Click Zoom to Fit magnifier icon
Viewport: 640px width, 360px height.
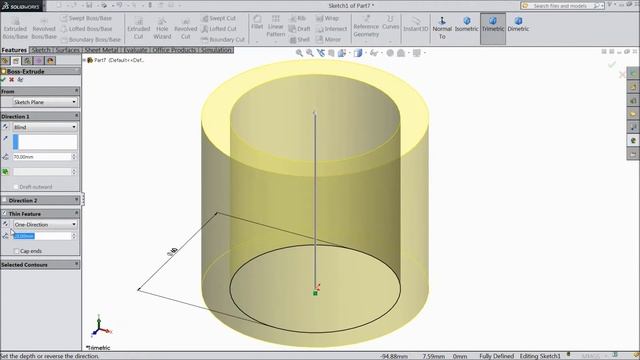[299, 53]
